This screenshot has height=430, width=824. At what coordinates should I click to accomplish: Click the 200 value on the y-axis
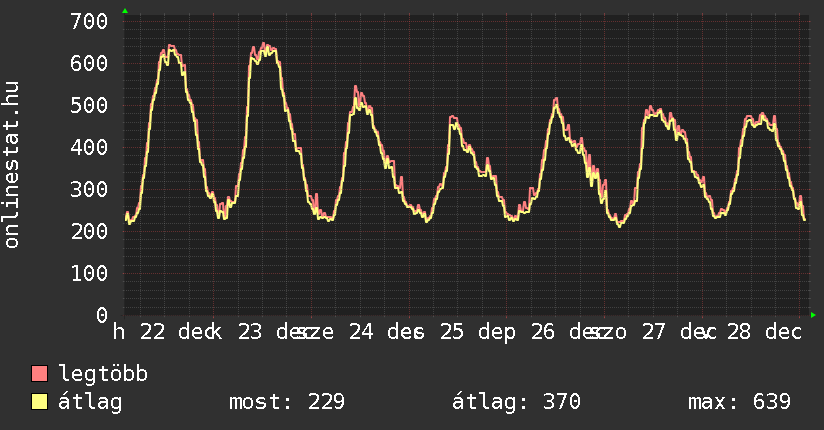[x=90, y=231]
